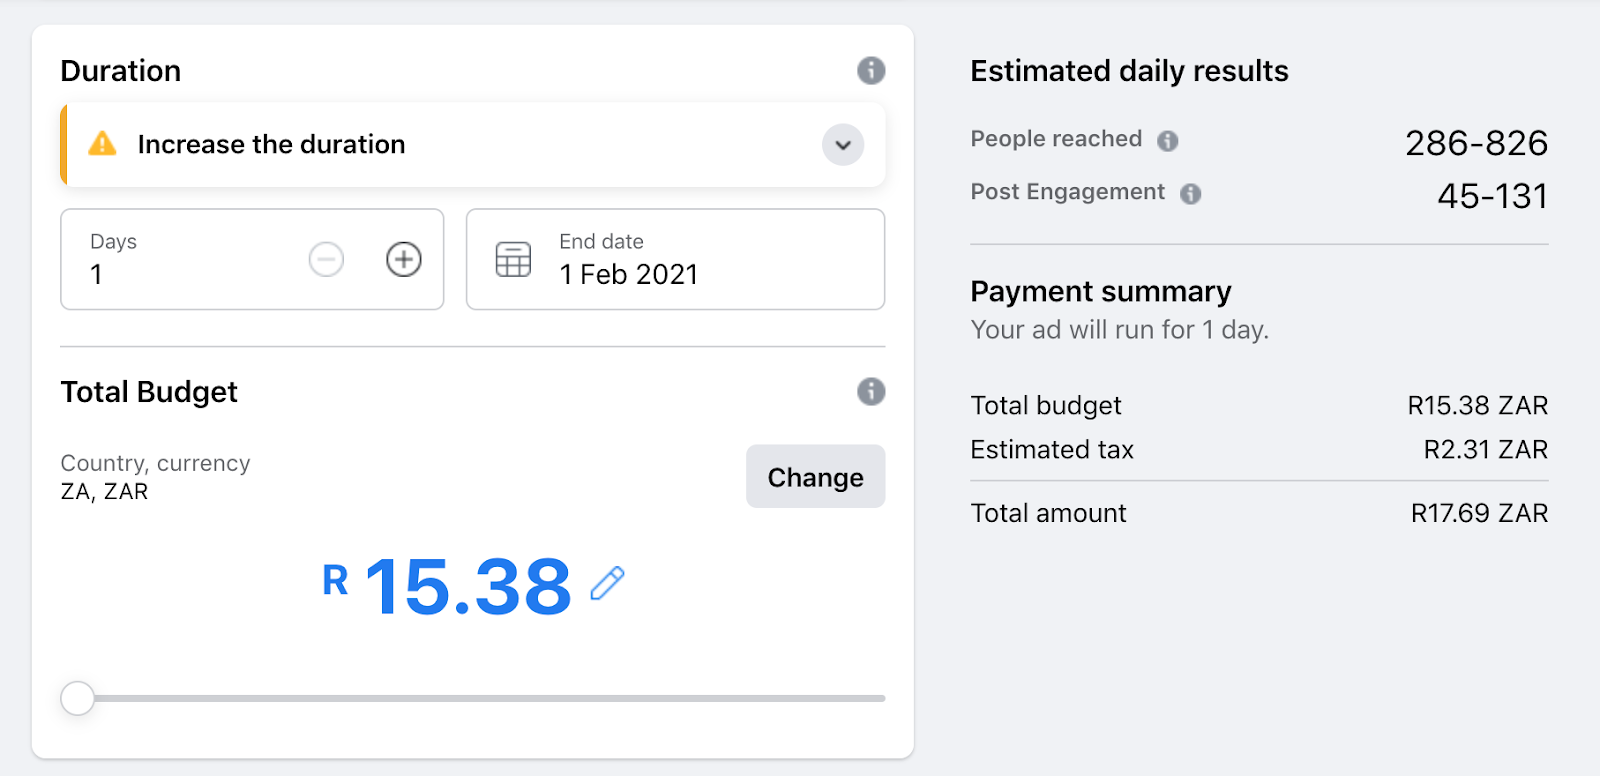The image size is (1600, 776).
Task: Click the People reached info icon
Action: tap(1167, 141)
